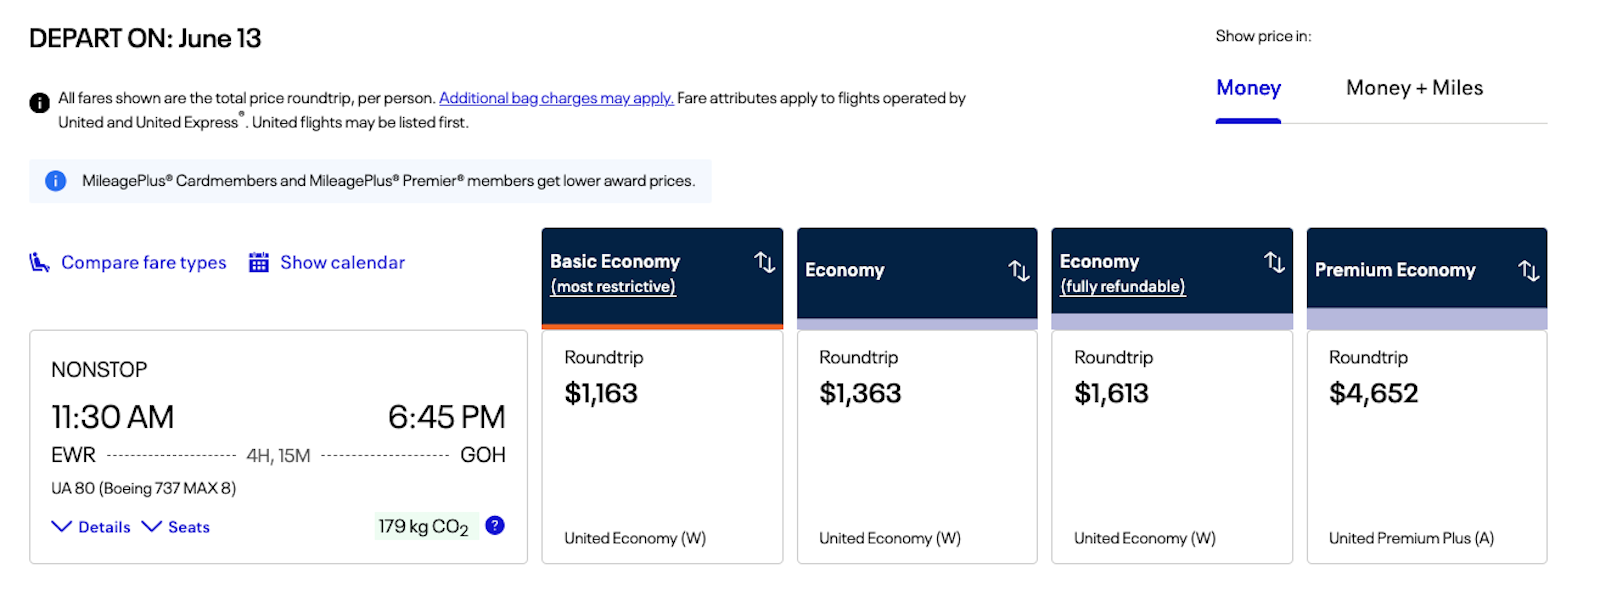
Task: Click the info icon near MileagePlus notice
Action: tap(56, 181)
